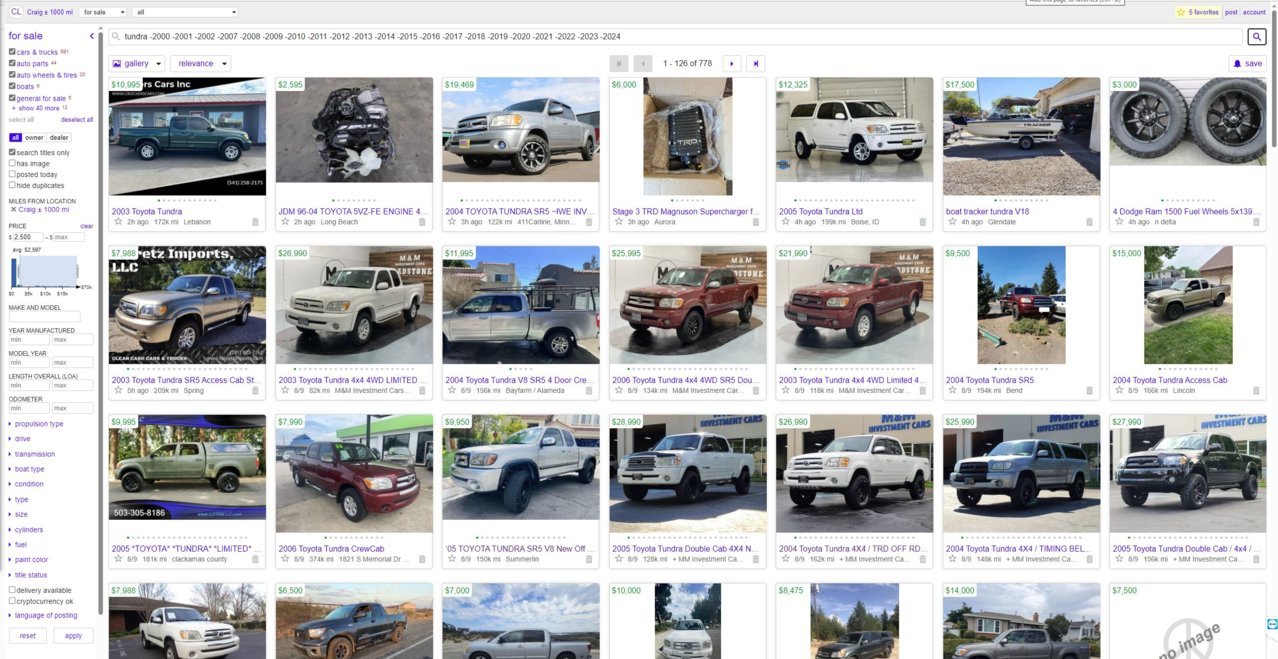Star the 4 Dodge Ram 1500 Fuel Wheels listing

click(x=1119, y=222)
